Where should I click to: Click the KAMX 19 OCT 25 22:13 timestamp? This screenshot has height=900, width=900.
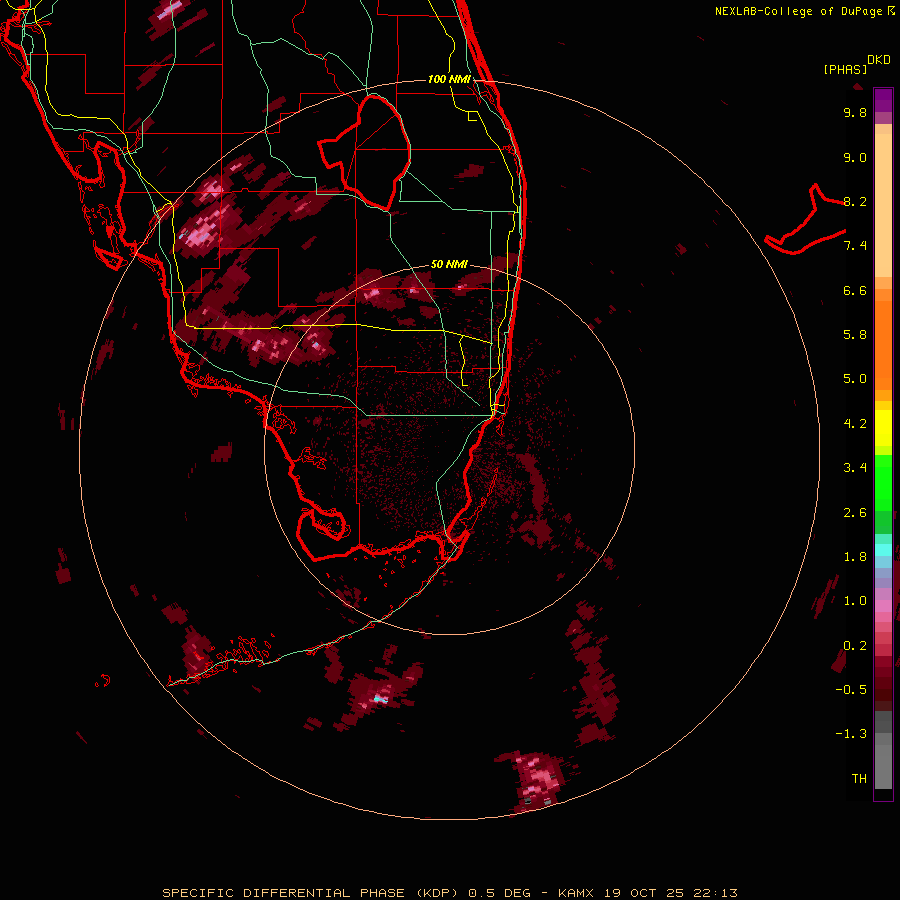click(647, 893)
